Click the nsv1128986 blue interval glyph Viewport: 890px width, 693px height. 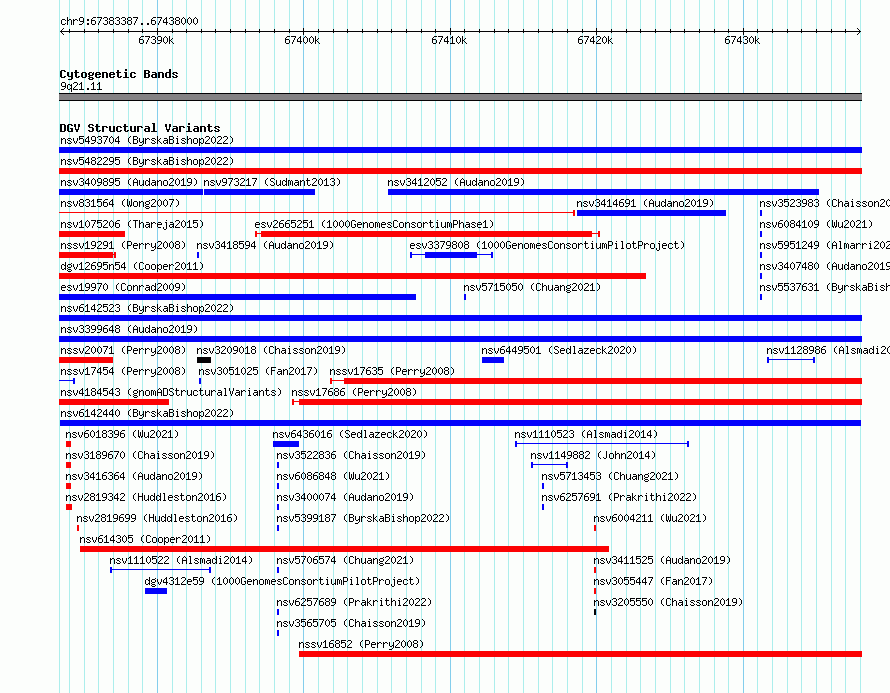[x=791, y=360]
